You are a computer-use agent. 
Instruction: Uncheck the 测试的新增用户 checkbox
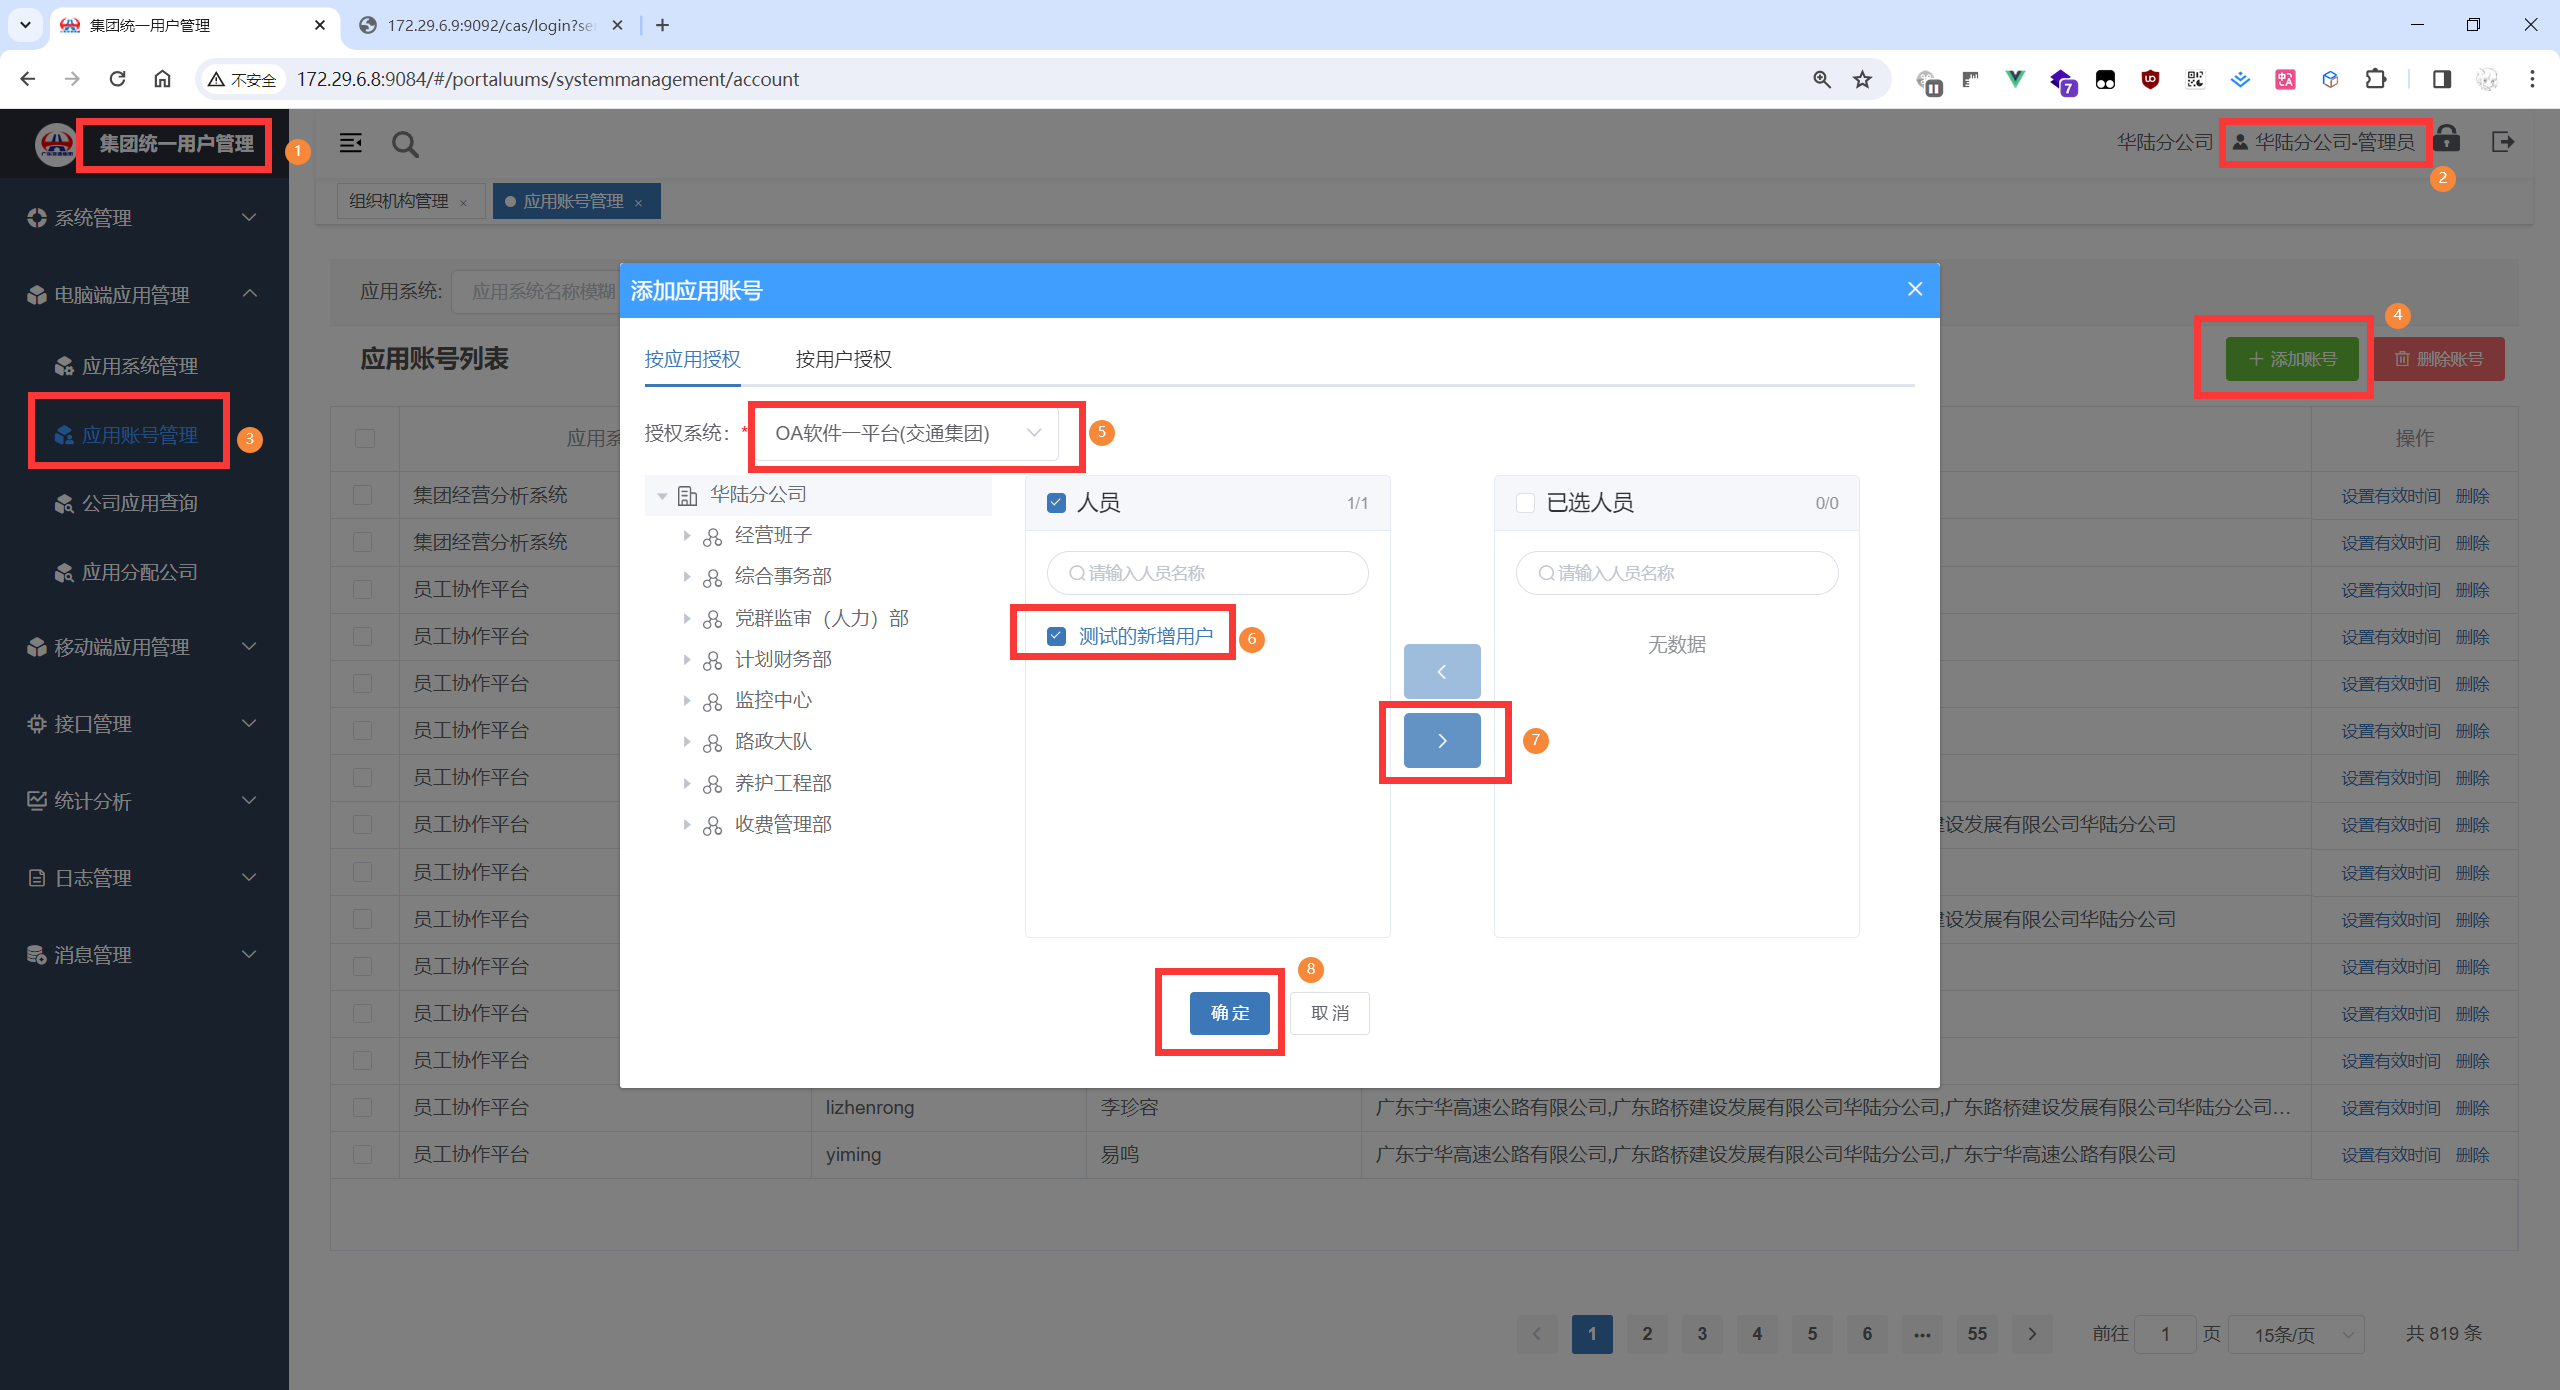[x=1056, y=636]
